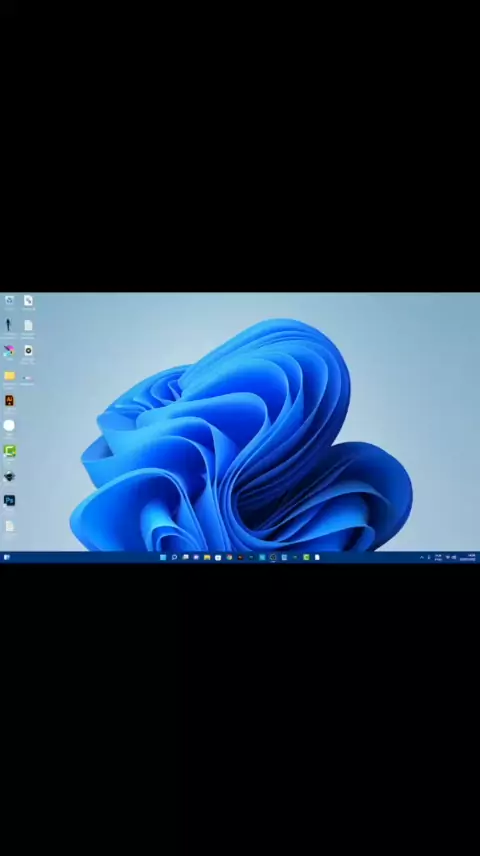This screenshot has height=856, width=480.
Task: Open the purple chat app on taskbar
Action: [x=196, y=557]
